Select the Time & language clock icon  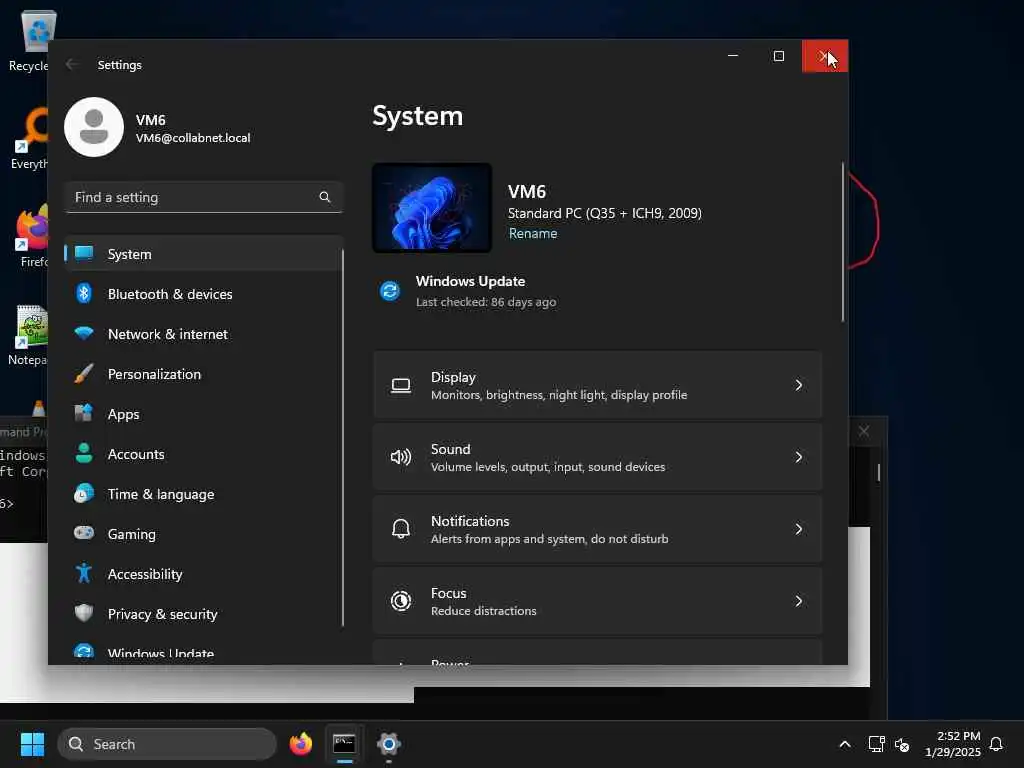84,494
